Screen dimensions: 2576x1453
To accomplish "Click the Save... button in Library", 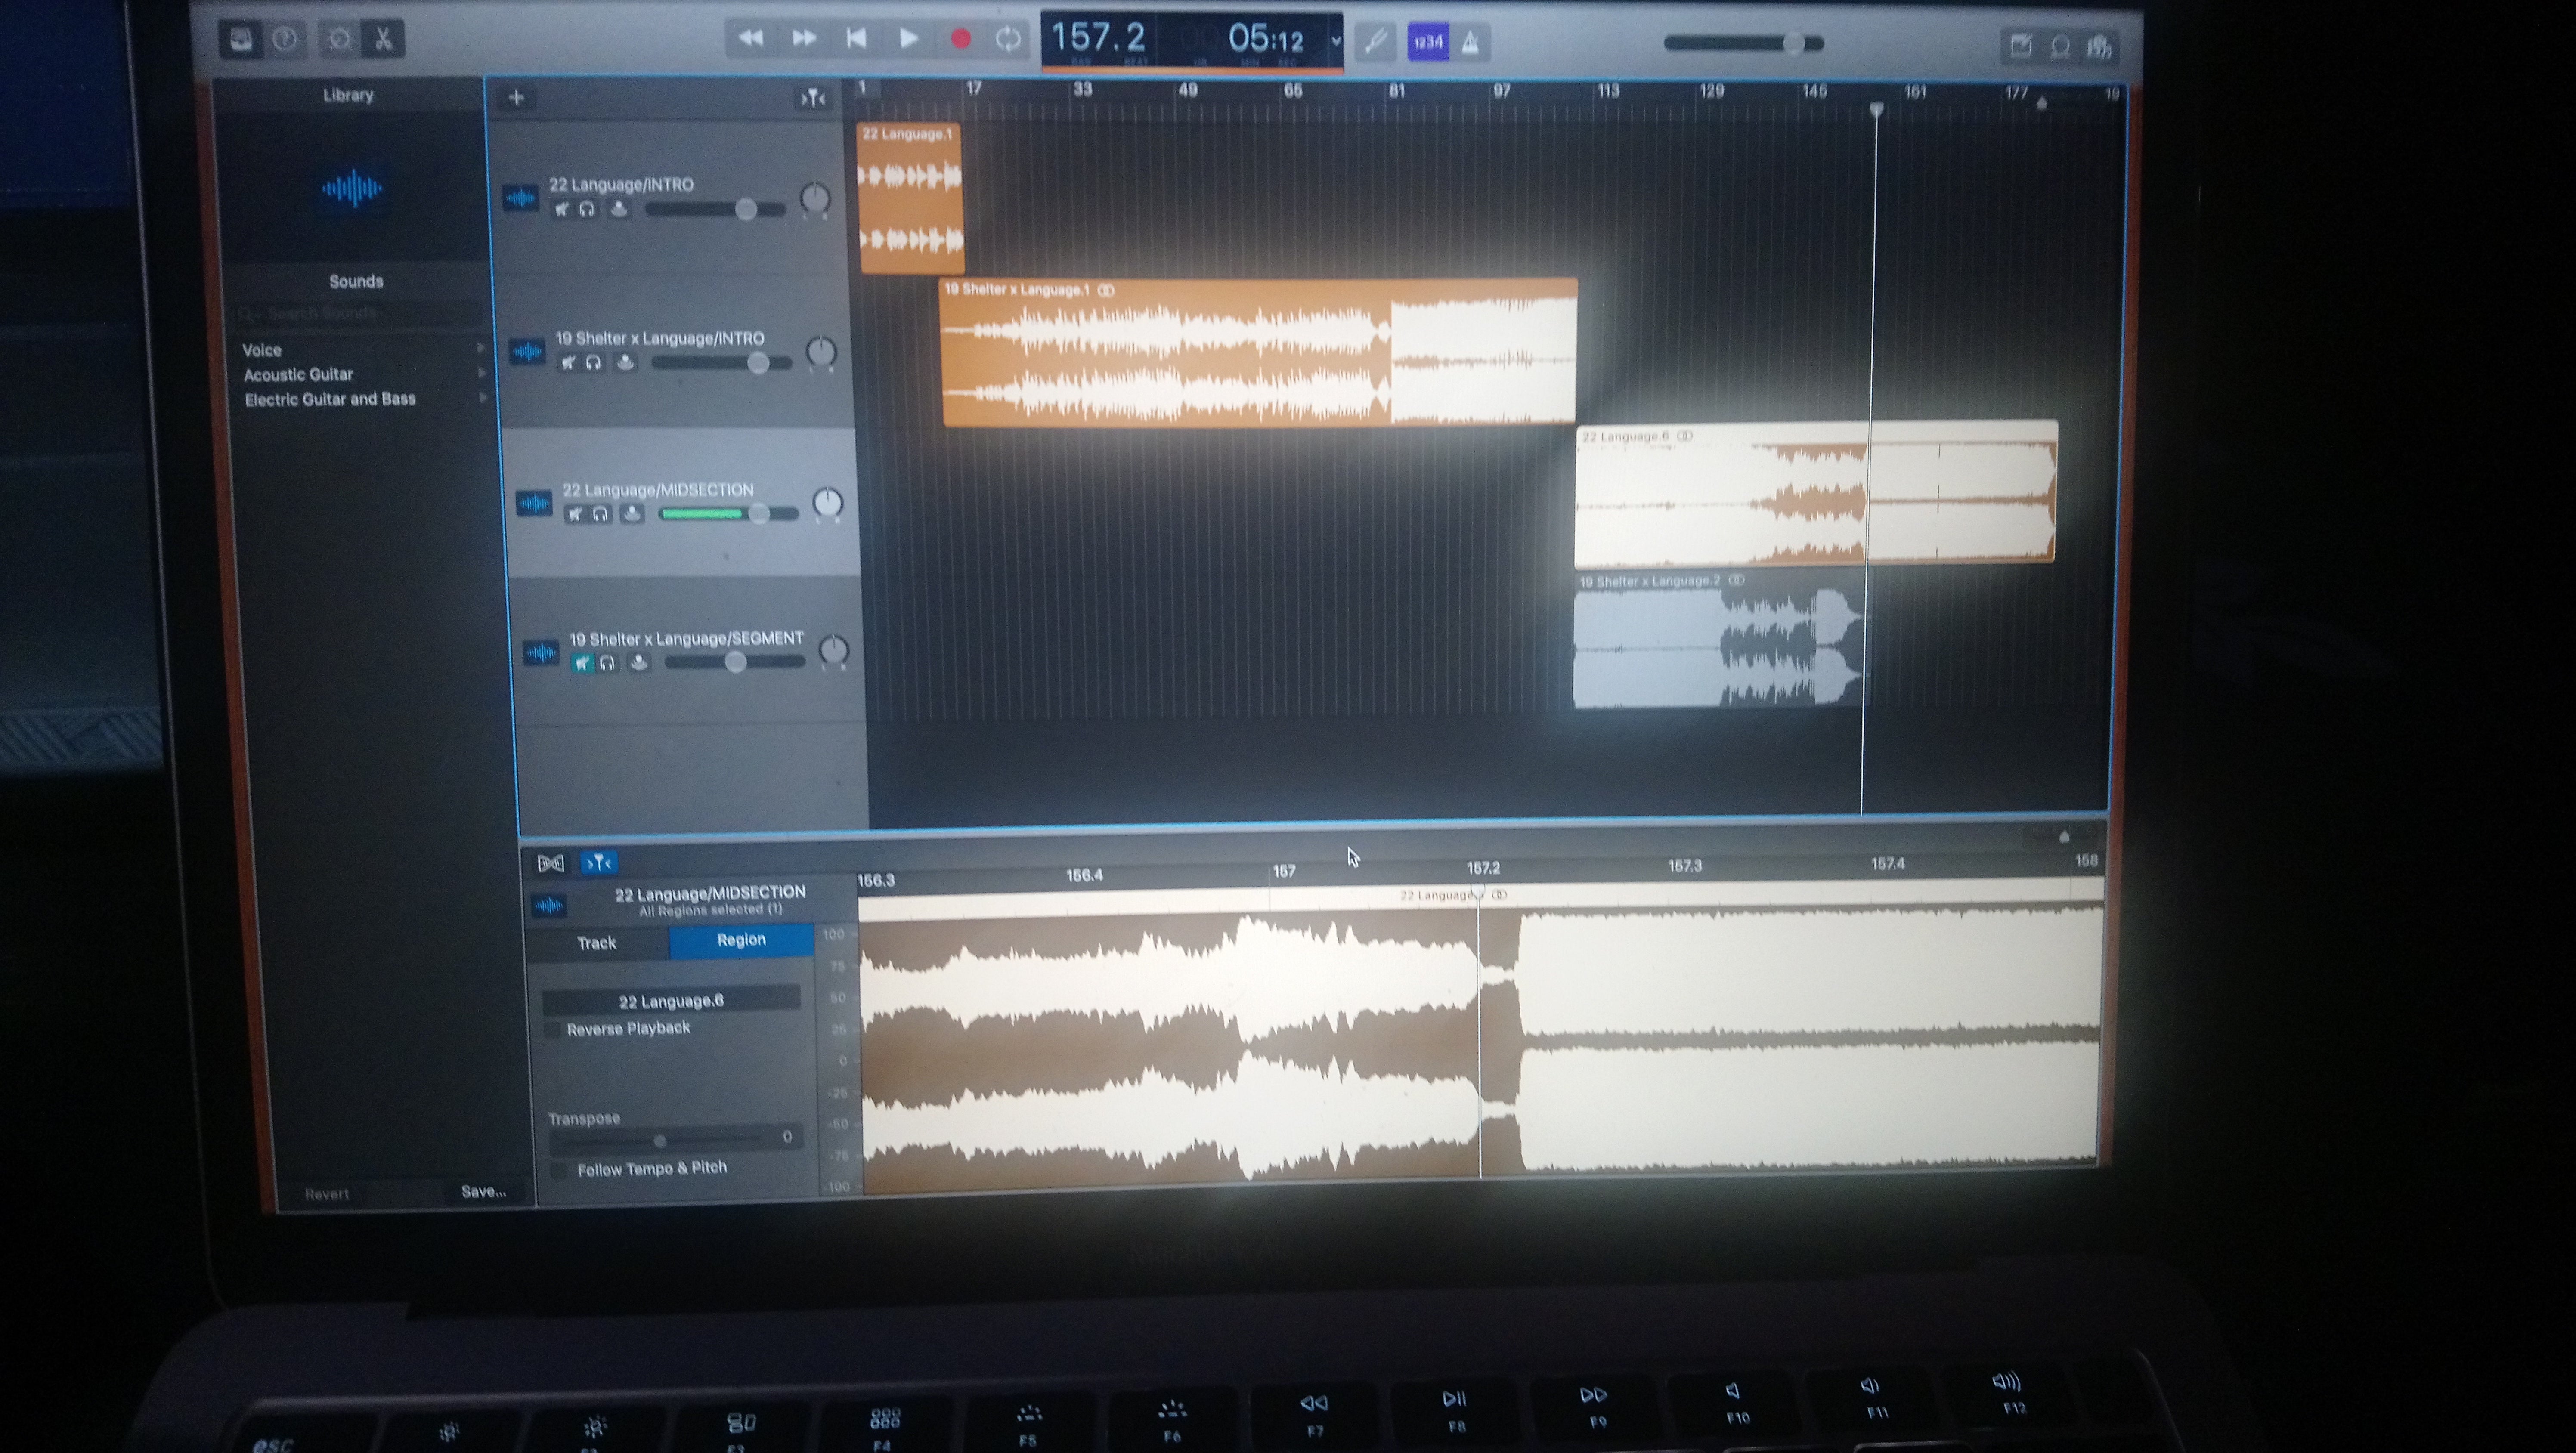I will tap(484, 1192).
